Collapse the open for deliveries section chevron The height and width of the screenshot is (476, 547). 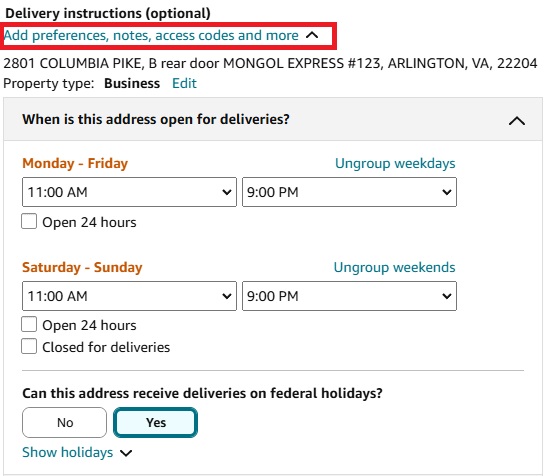point(517,121)
